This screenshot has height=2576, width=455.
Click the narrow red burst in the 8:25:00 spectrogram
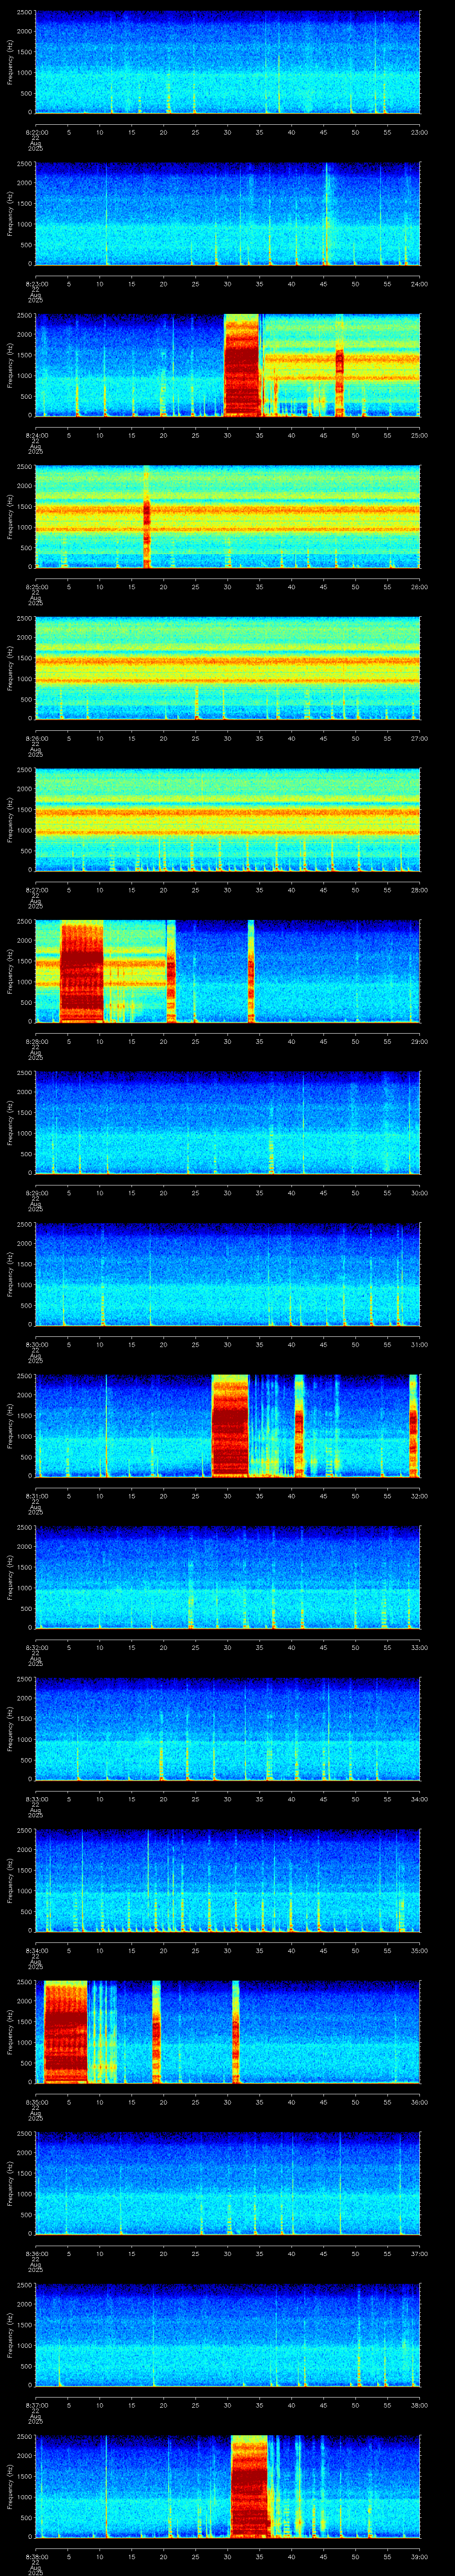point(146,517)
